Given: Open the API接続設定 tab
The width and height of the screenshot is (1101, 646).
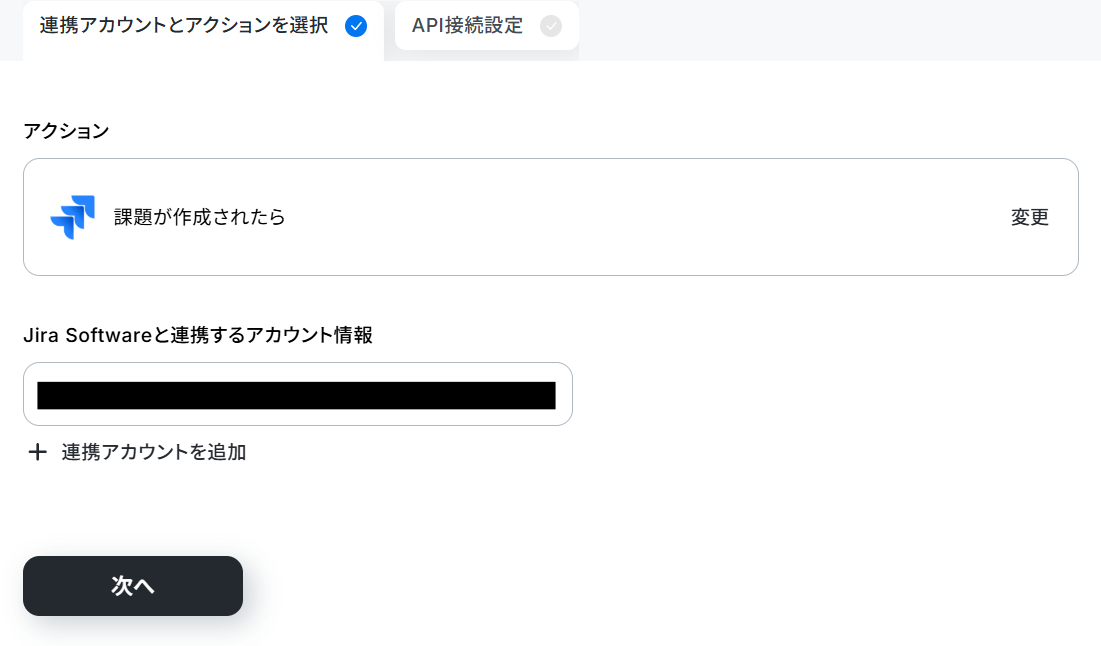Looking at the screenshot, I should pos(487,26).
